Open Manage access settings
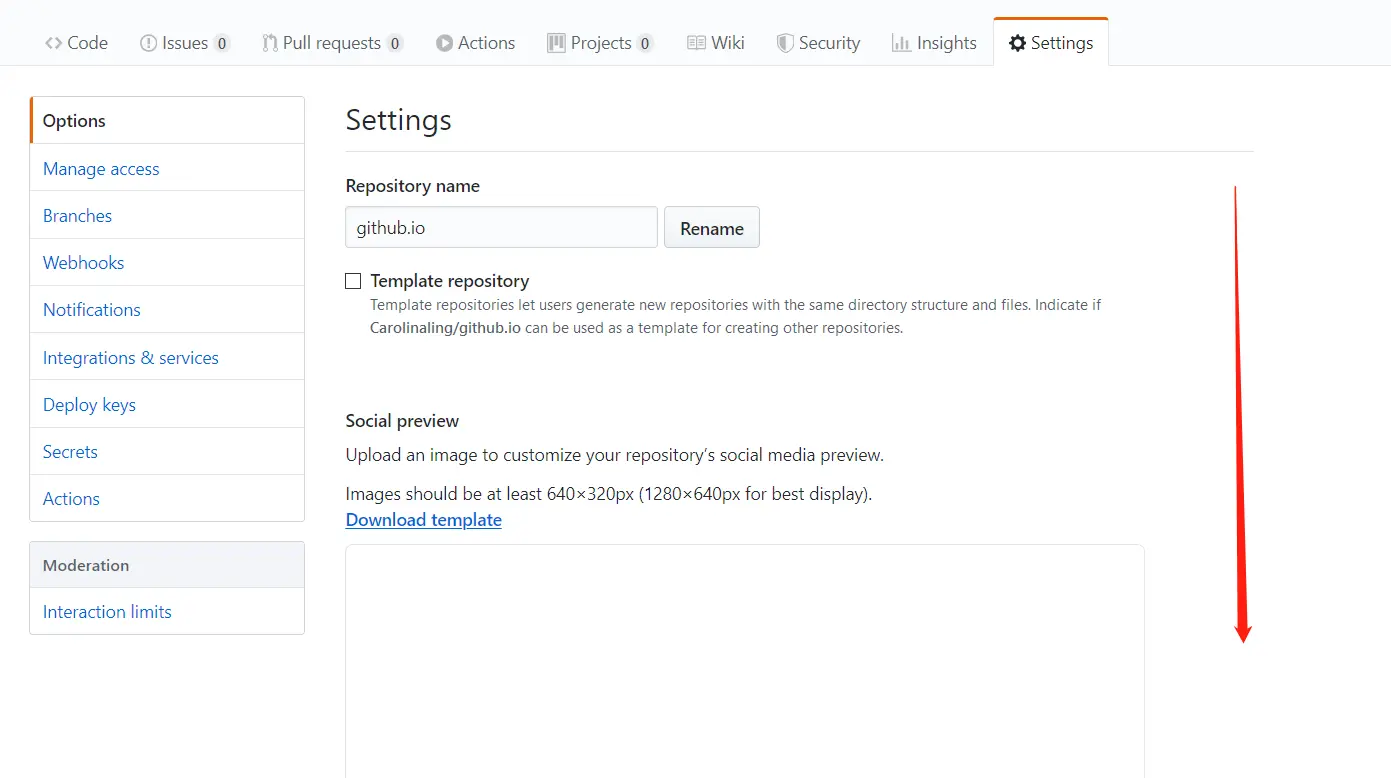This screenshot has width=1391, height=778. pyautogui.click(x=167, y=168)
